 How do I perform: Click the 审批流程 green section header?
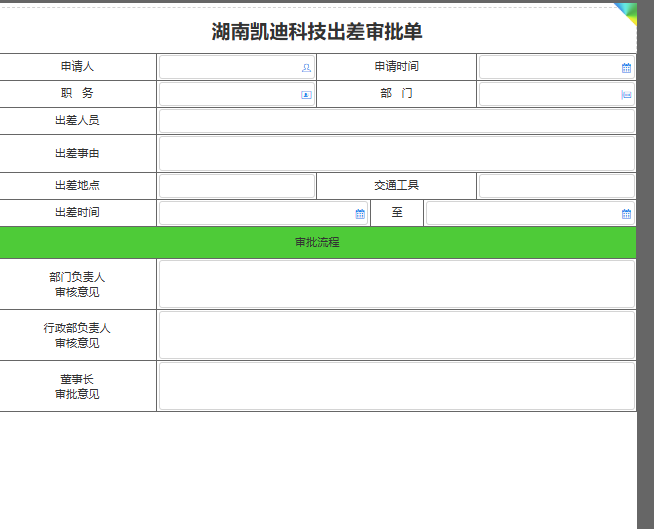317,242
